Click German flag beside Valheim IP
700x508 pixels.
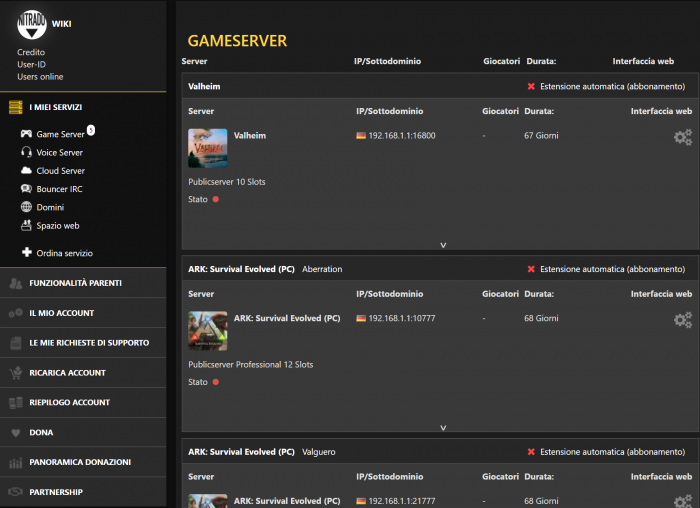click(361, 136)
